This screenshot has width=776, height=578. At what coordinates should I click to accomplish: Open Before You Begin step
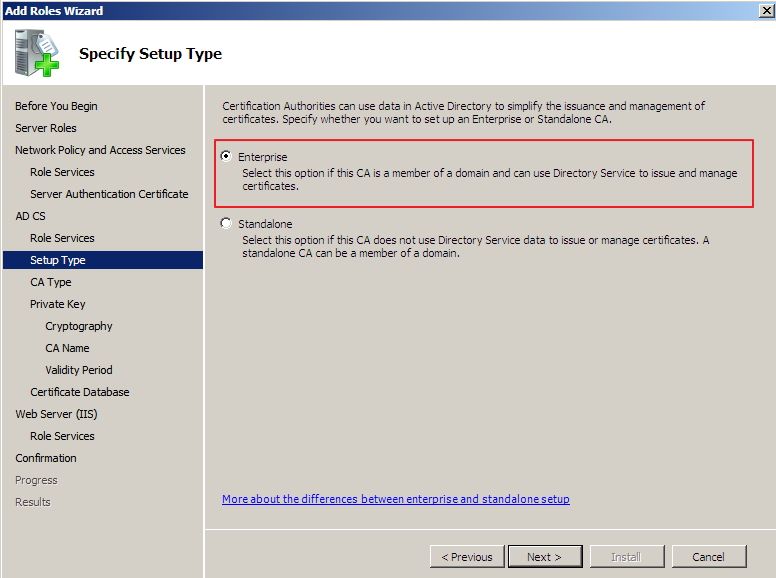56,106
